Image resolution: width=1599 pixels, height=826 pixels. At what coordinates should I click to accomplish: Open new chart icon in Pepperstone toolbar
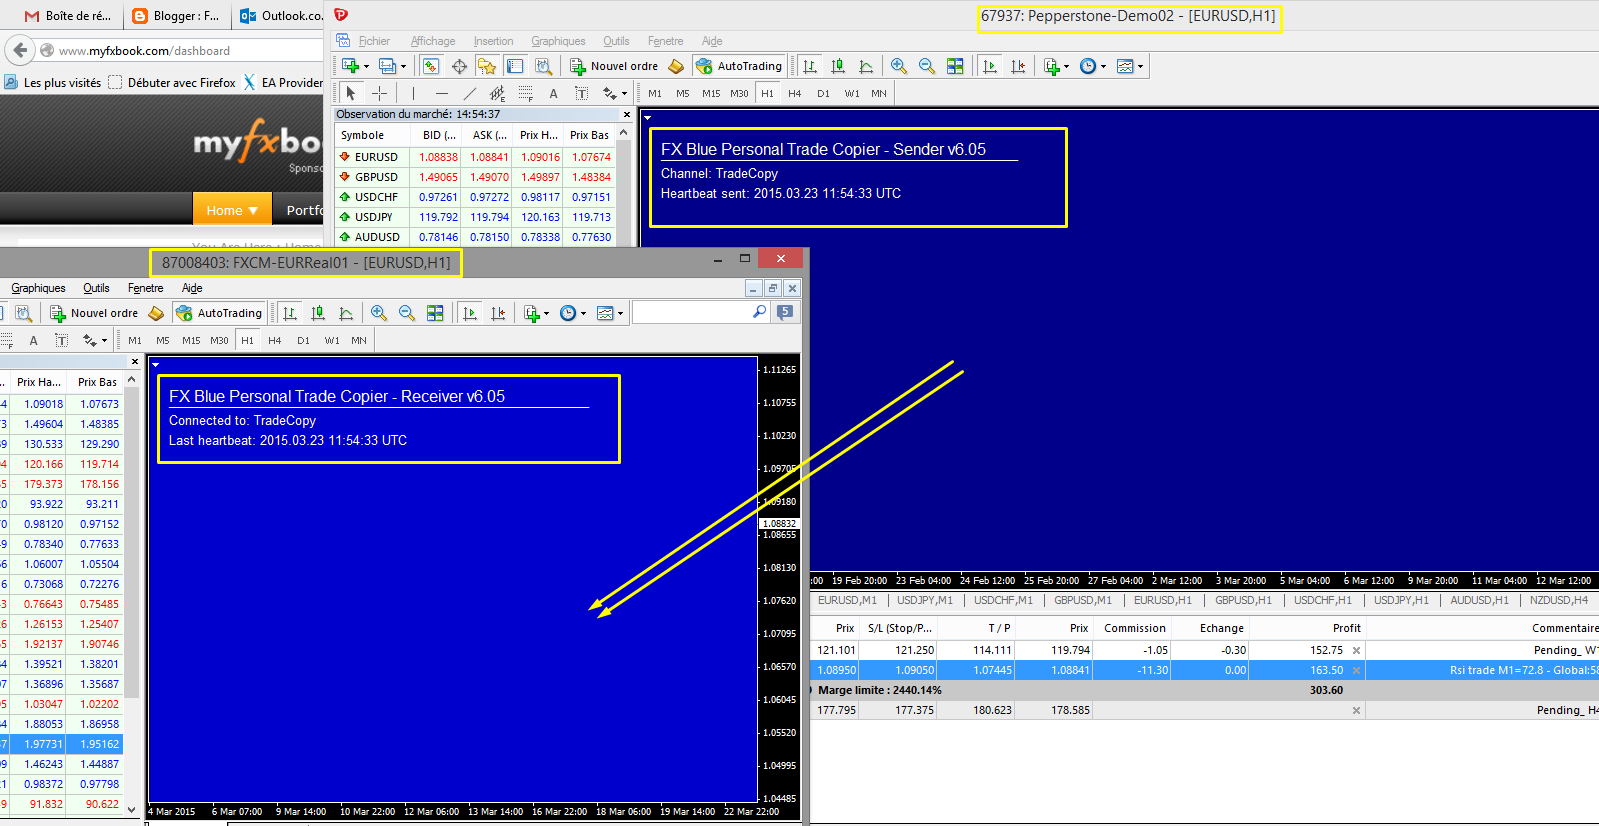350,66
